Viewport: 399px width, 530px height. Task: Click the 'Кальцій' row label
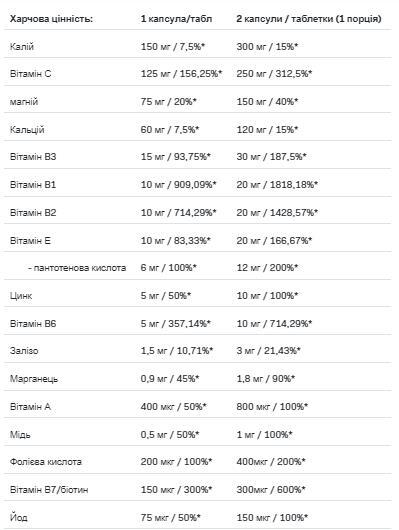27,130
